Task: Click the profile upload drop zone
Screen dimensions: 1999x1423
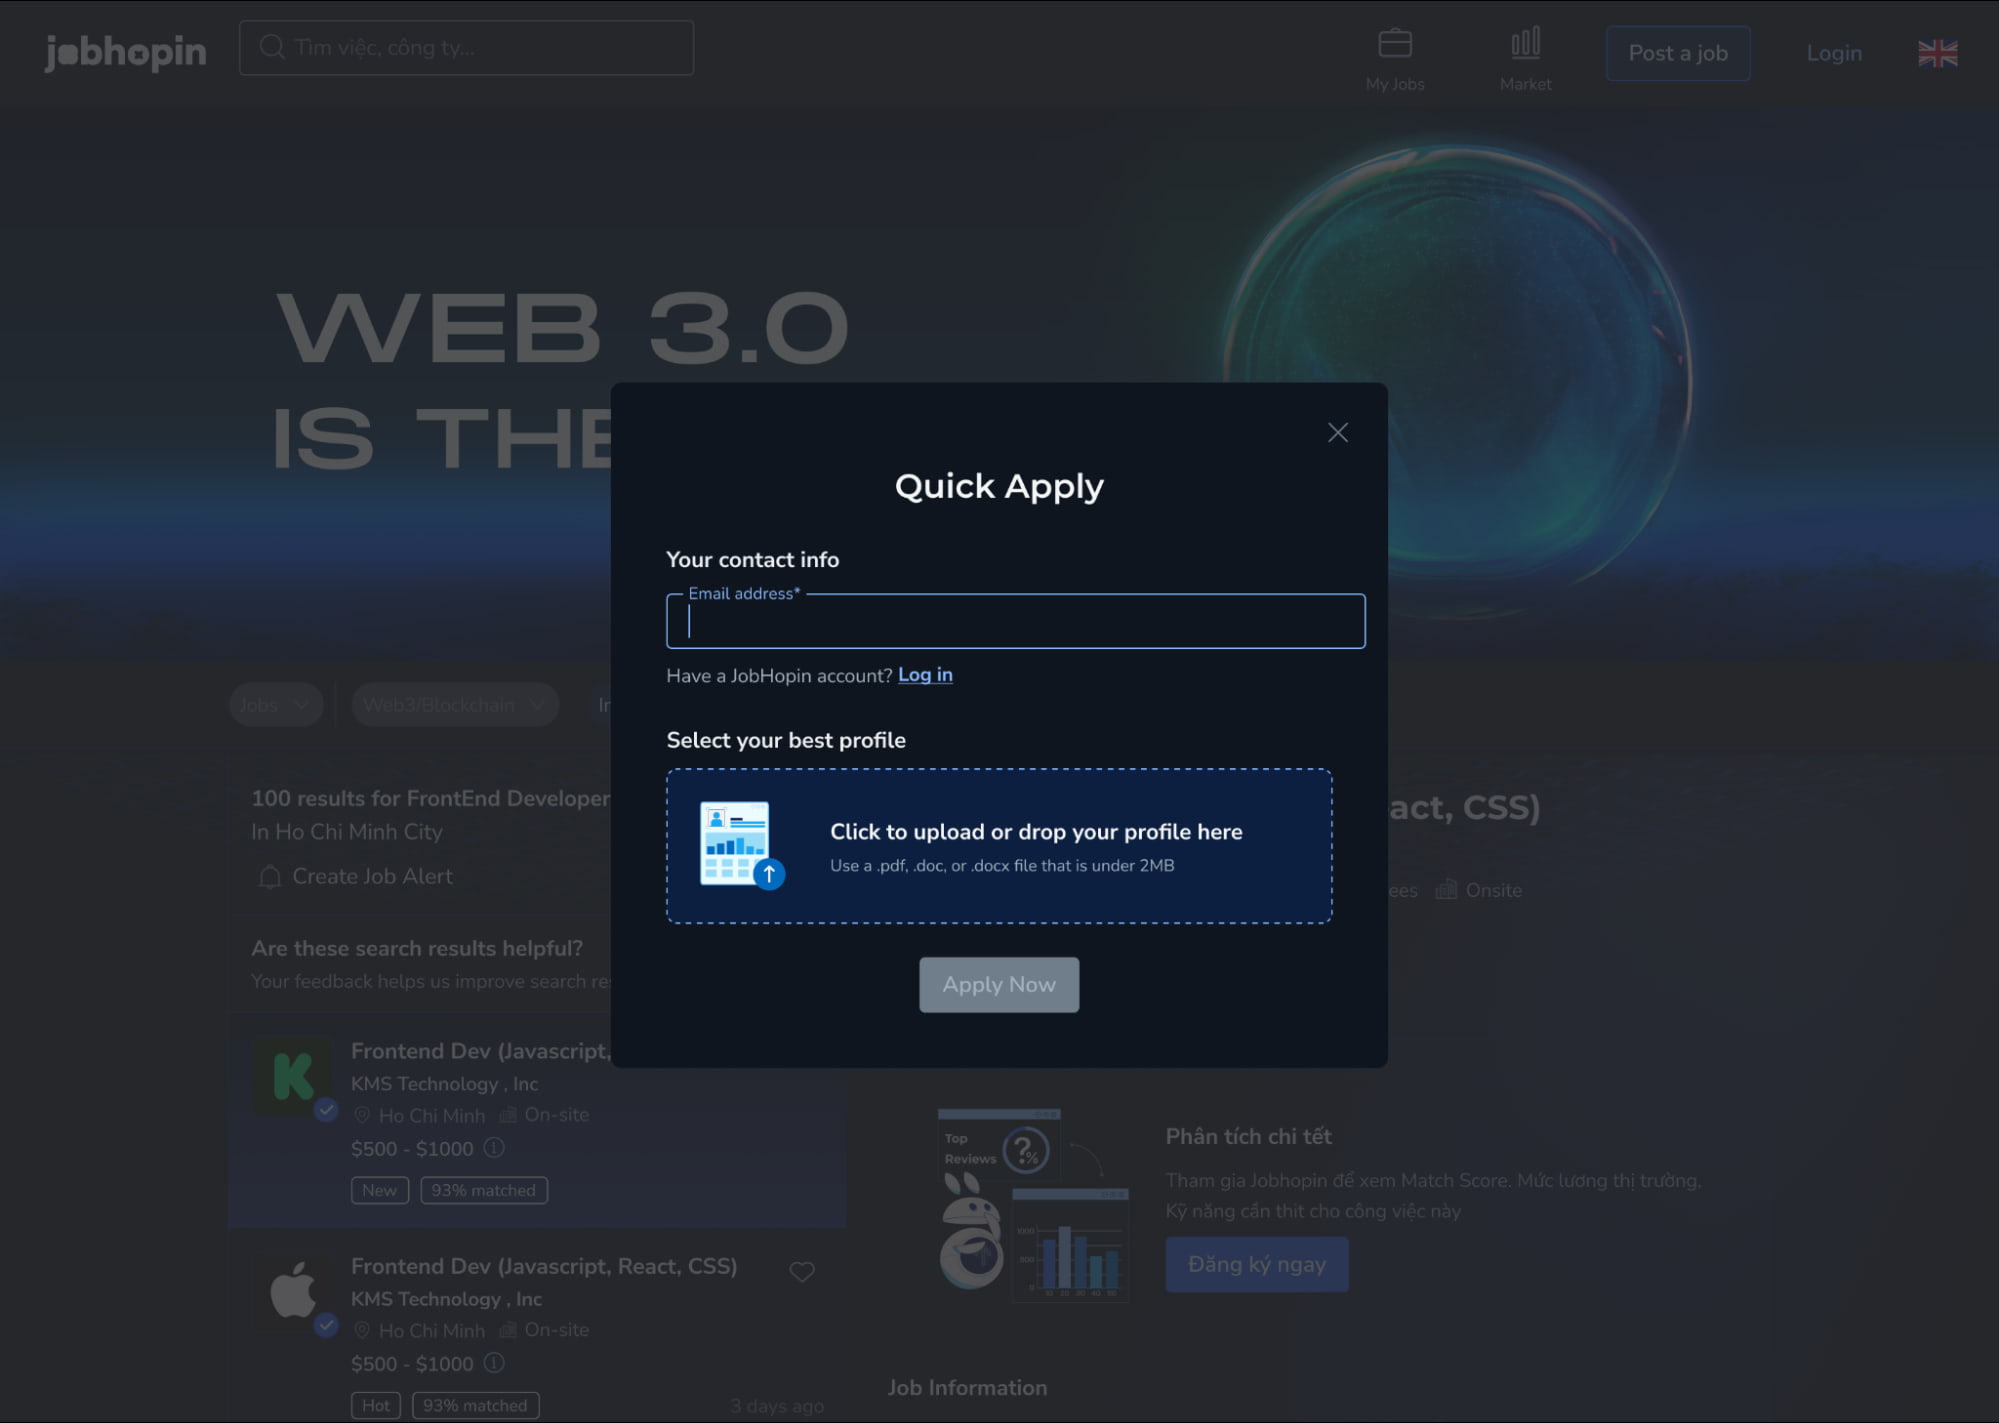Action: pos(998,844)
